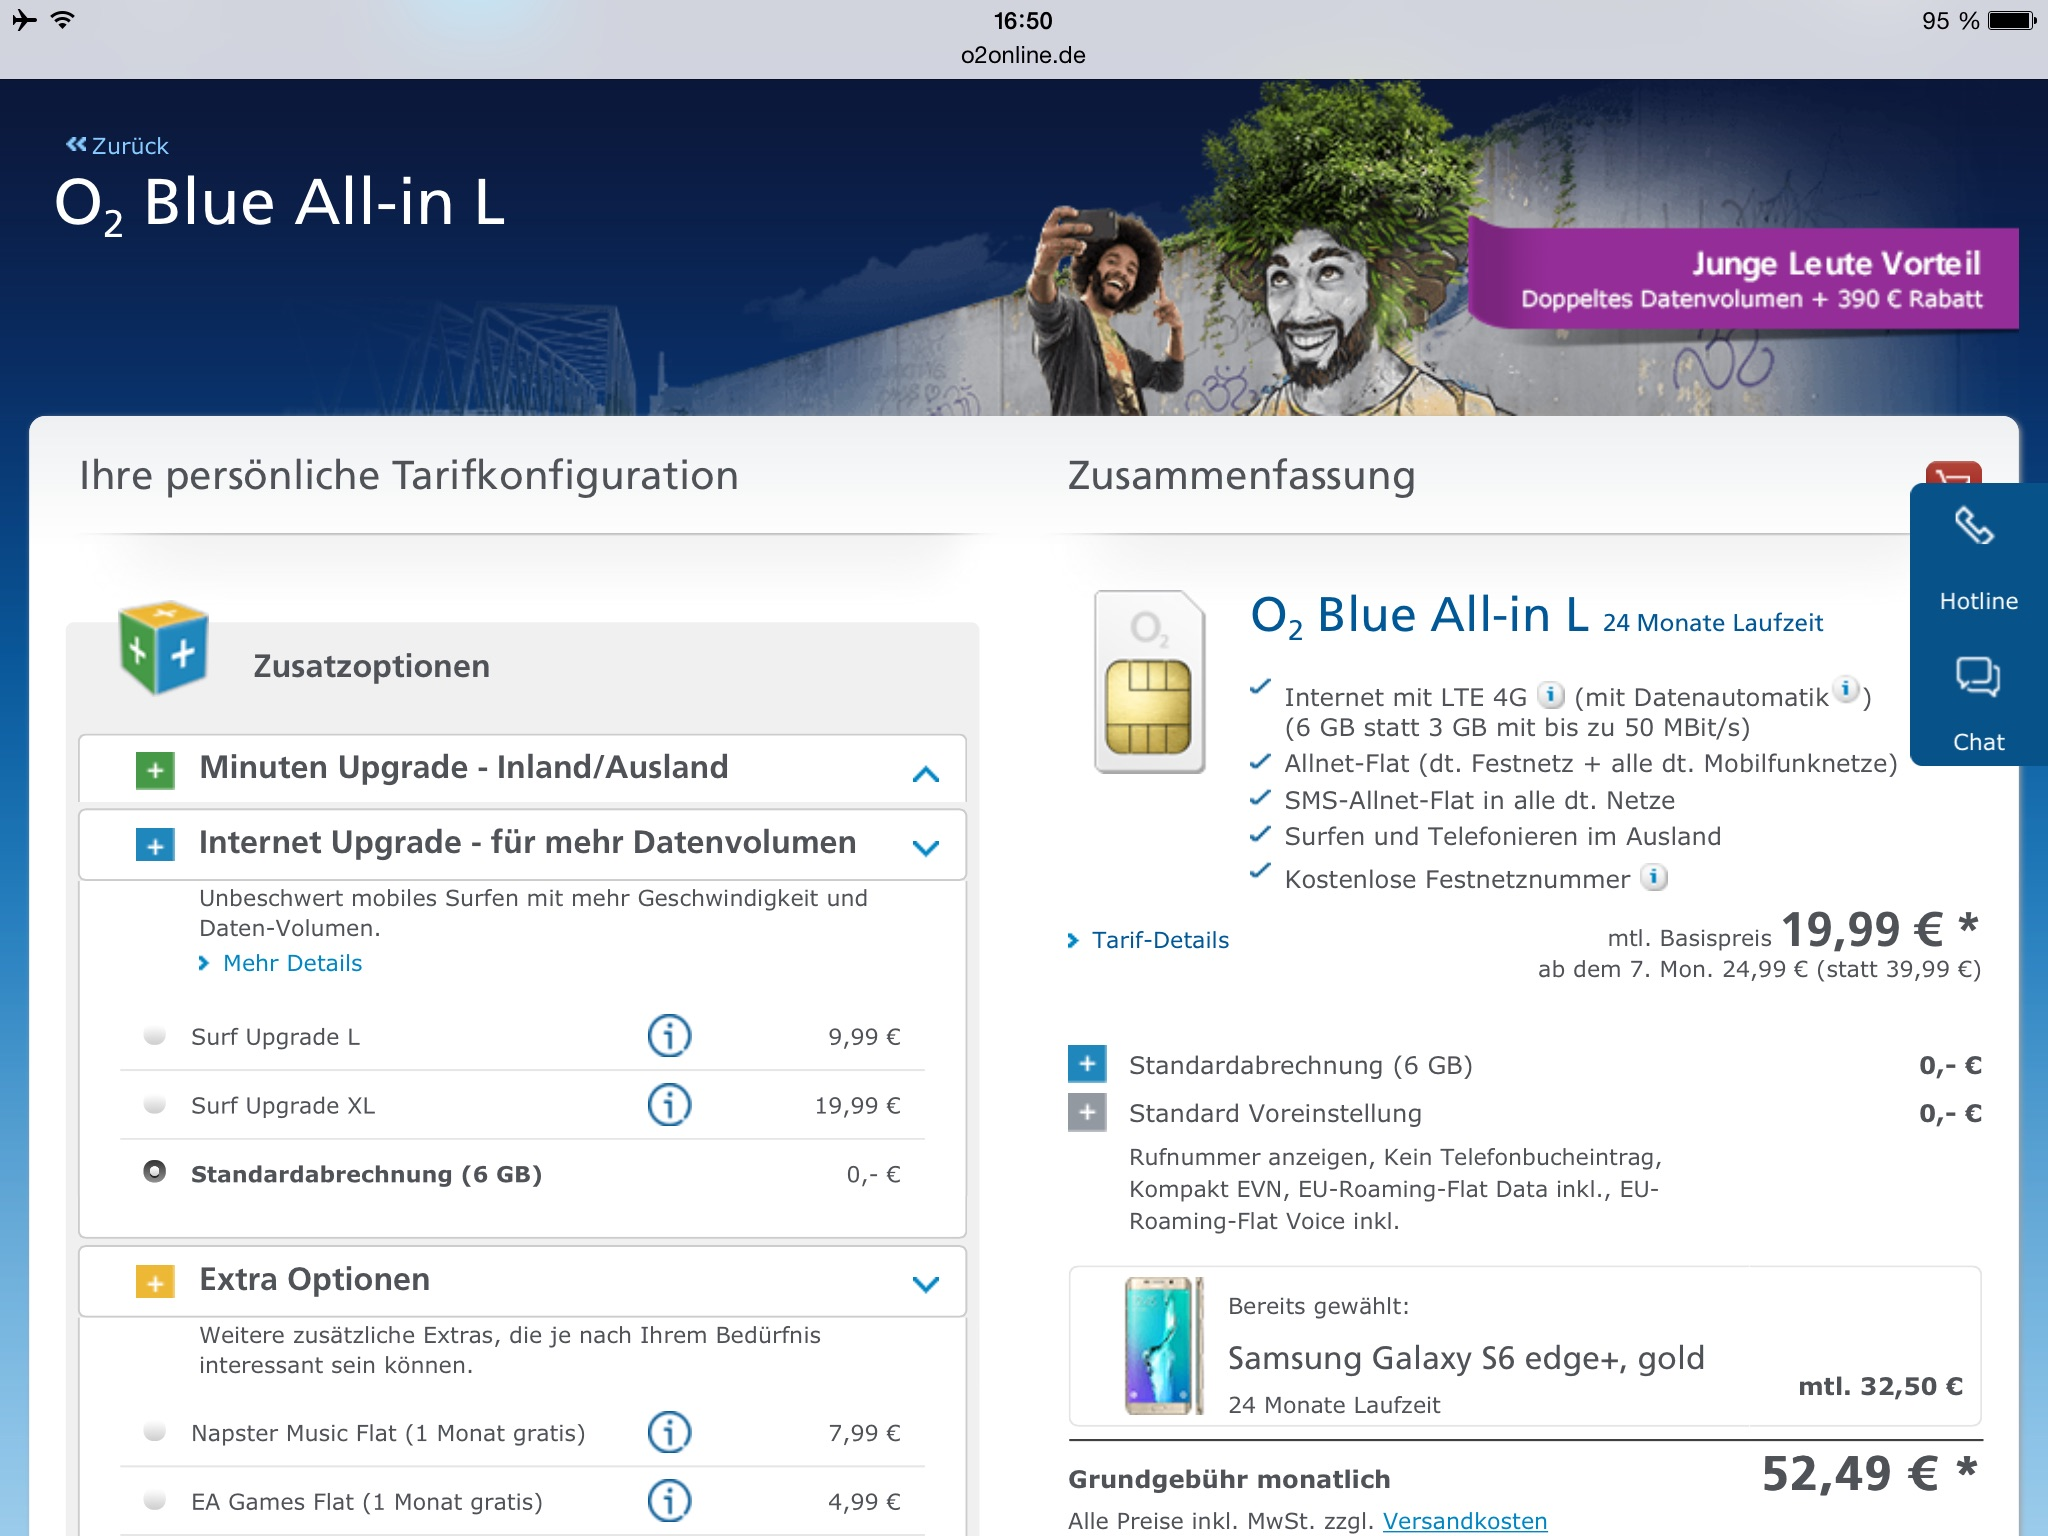The height and width of the screenshot is (1536, 2048).
Task: Open the Versandkosten link
Action: (1465, 1521)
